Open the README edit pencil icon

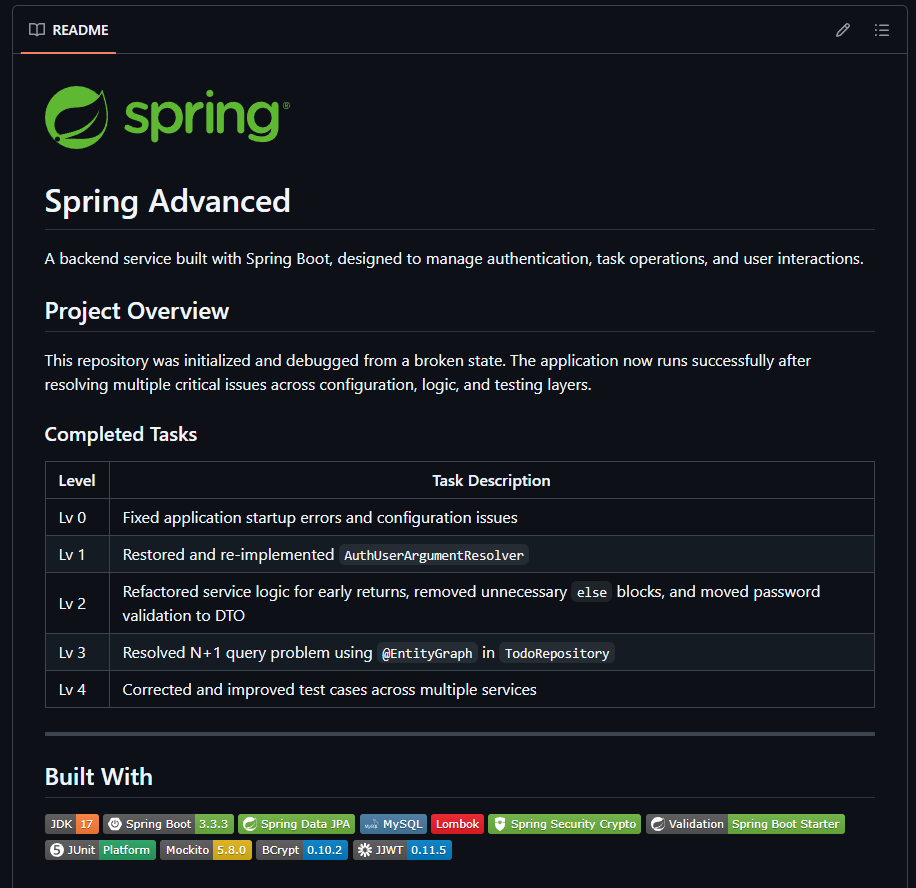(843, 30)
